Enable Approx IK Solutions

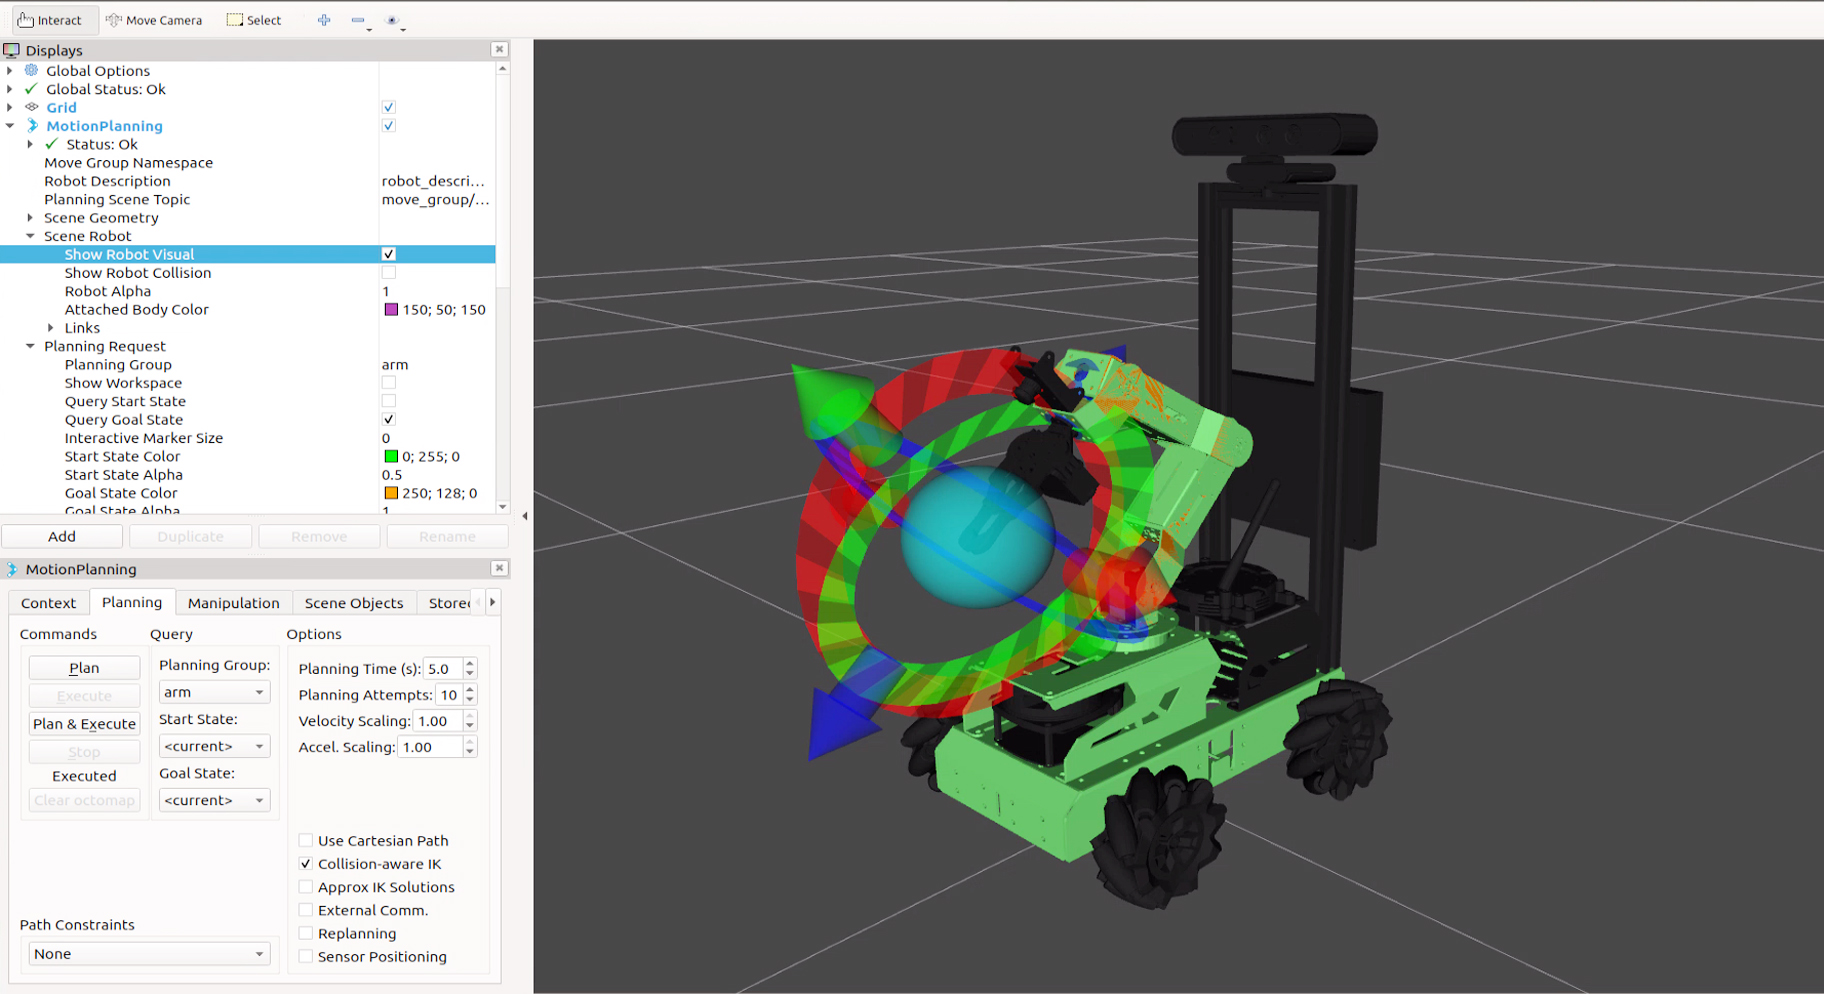point(306,886)
